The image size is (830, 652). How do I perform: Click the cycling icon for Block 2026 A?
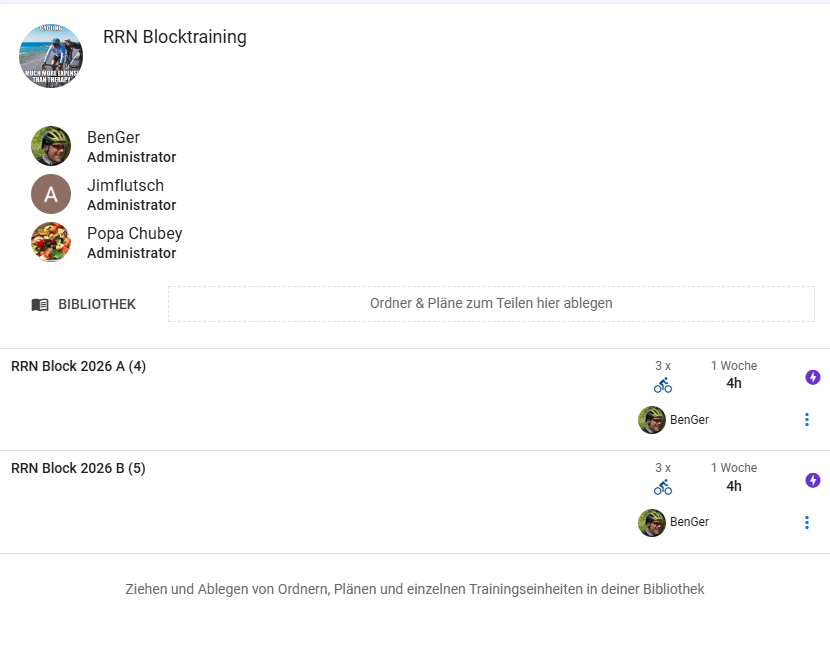663,385
